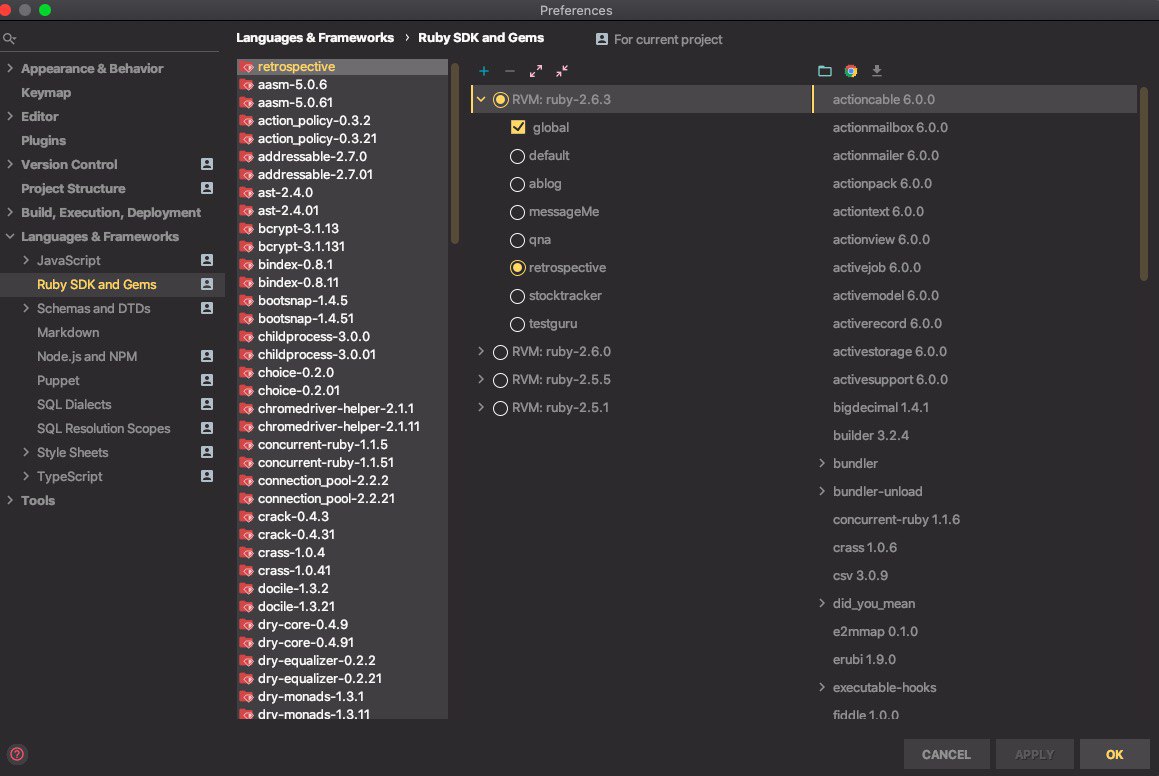Viewport: 1159px width, 776px height.
Task: Click the collapse all arrows icon
Action: coord(562,71)
